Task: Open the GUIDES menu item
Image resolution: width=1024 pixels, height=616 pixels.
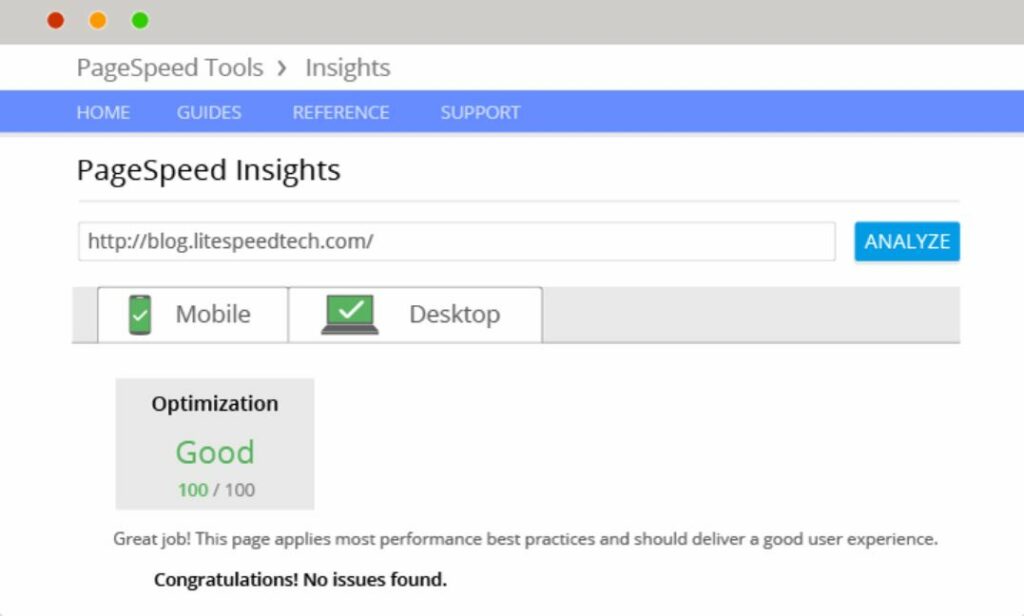Action: tap(209, 112)
